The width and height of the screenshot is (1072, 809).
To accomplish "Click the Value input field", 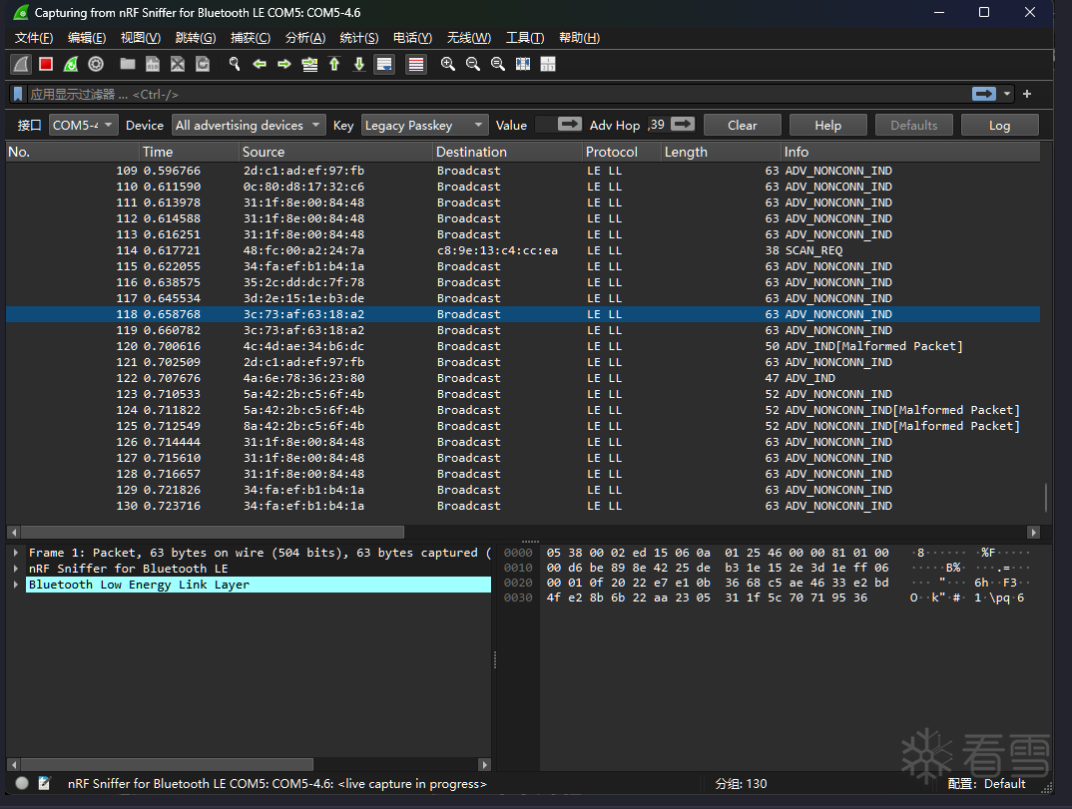I will [x=546, y=124].
